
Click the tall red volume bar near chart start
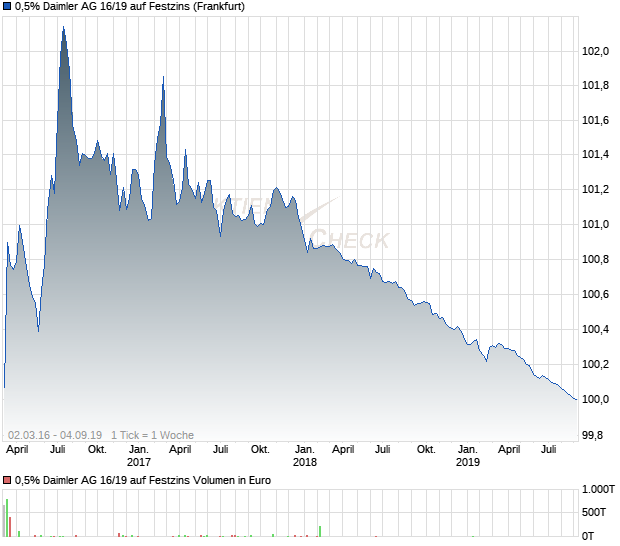(x=10, y=527)
